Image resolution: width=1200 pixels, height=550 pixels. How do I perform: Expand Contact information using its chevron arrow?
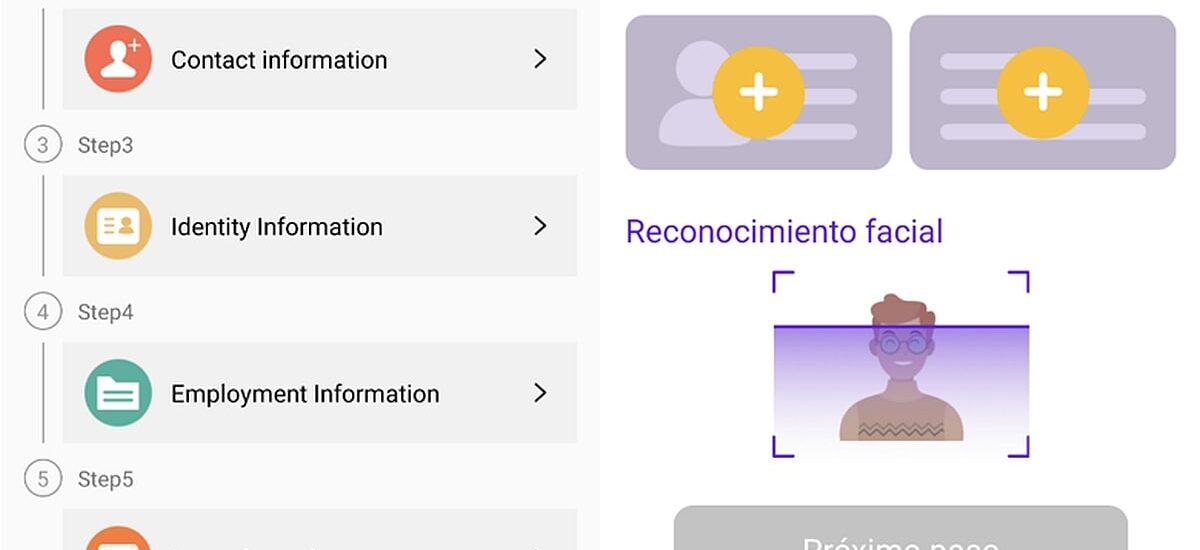[x=540, y=60]
